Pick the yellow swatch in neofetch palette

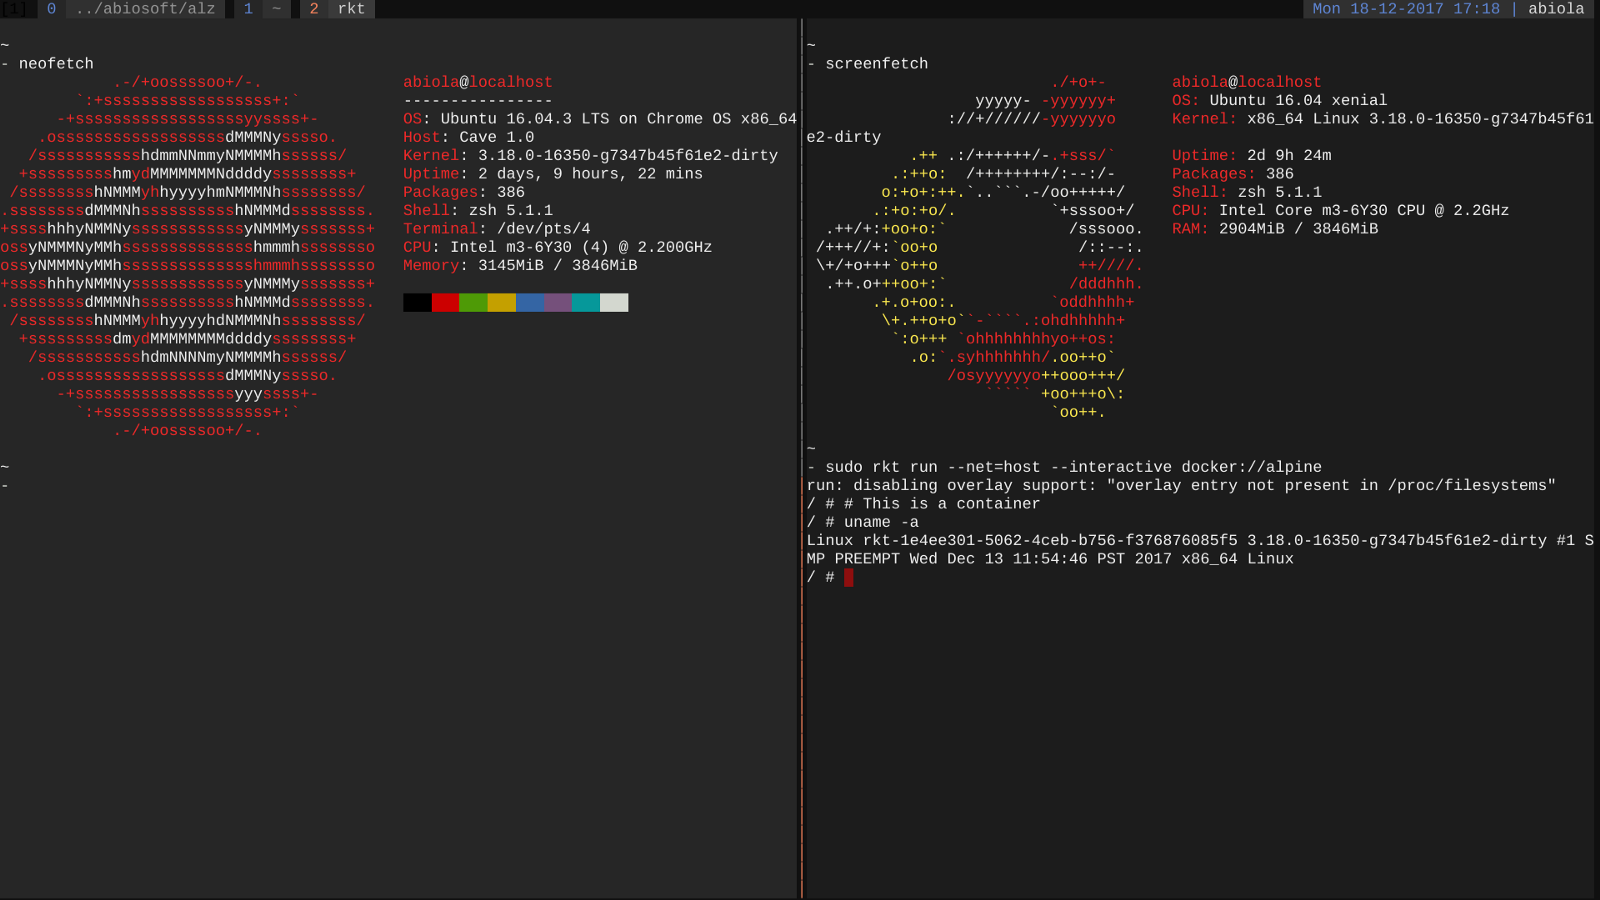[501, 303]
